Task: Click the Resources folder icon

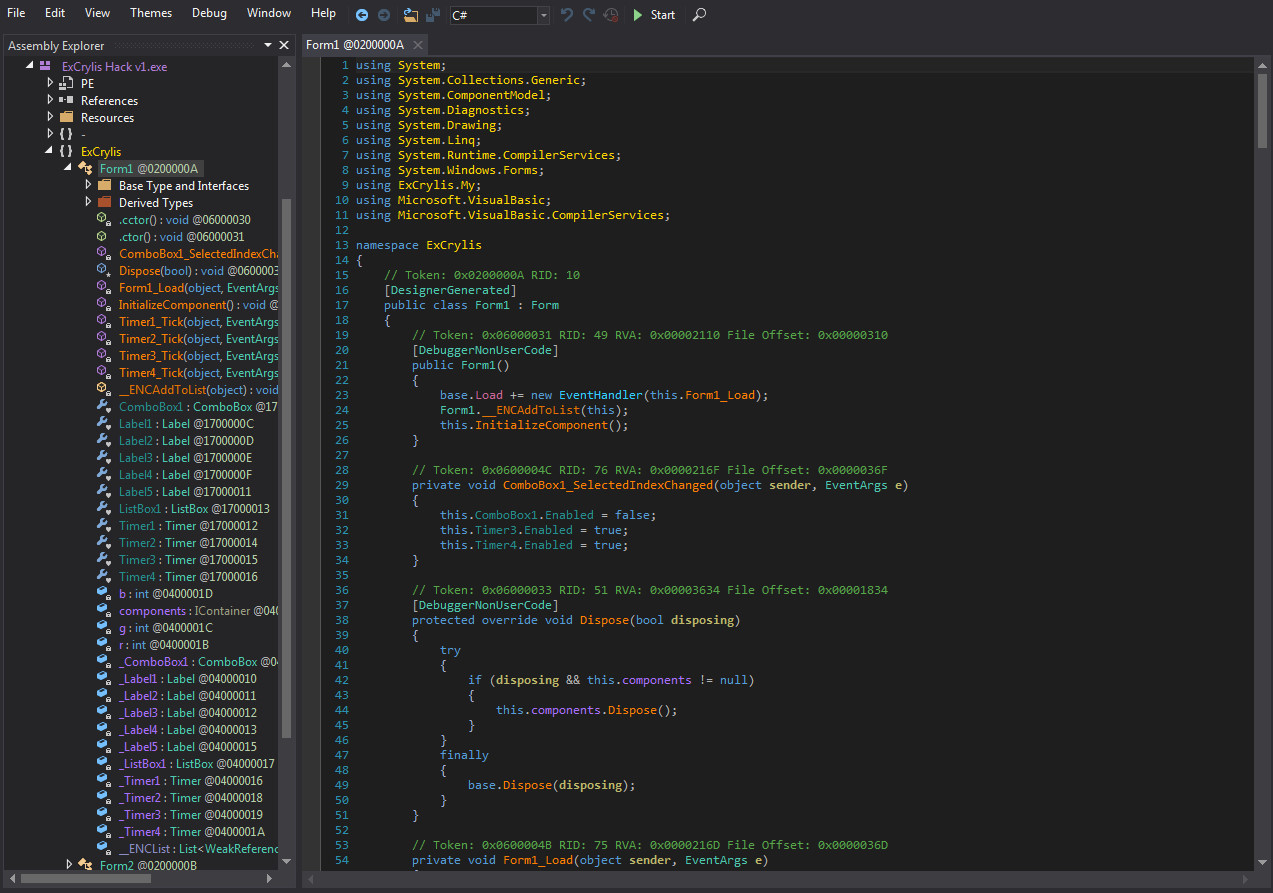Action: coord(66,117)
